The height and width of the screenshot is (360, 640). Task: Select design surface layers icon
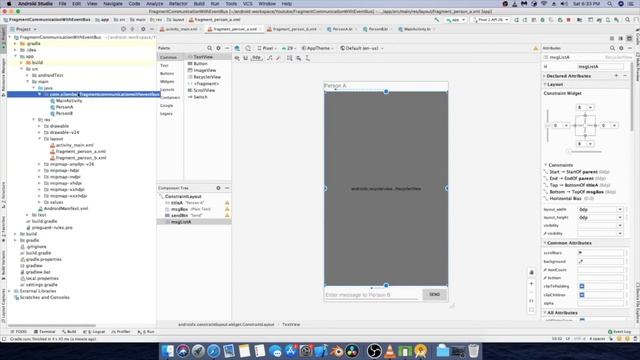point(237,48)
